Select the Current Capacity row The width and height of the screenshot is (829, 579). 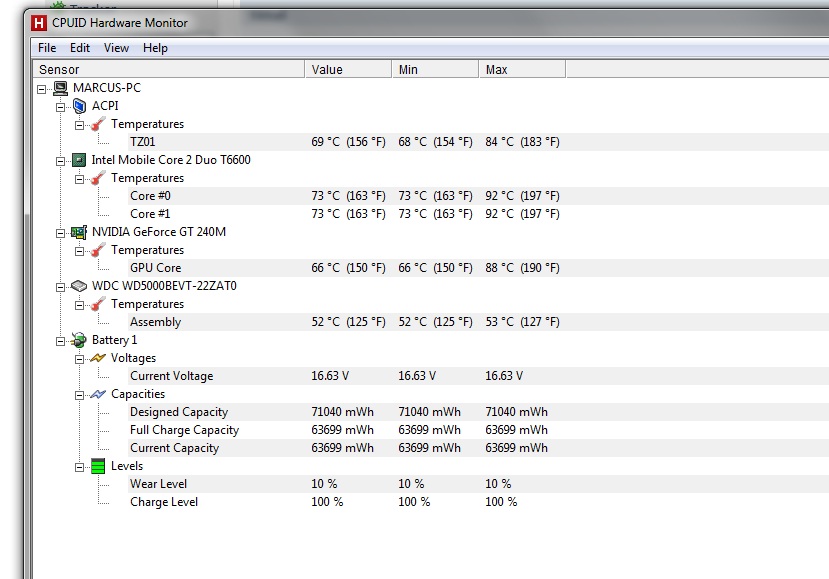[x=478, y=448]
